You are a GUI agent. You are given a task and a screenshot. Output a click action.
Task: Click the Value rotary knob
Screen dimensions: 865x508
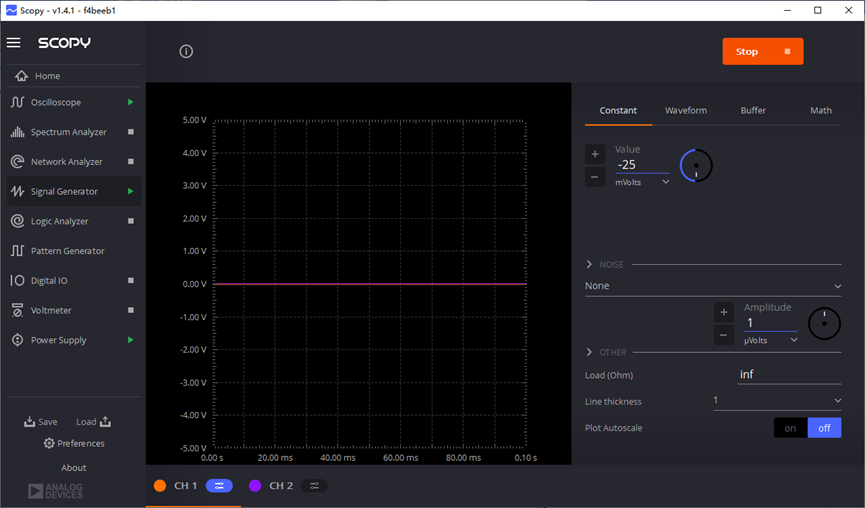click(x=696, y=165)
